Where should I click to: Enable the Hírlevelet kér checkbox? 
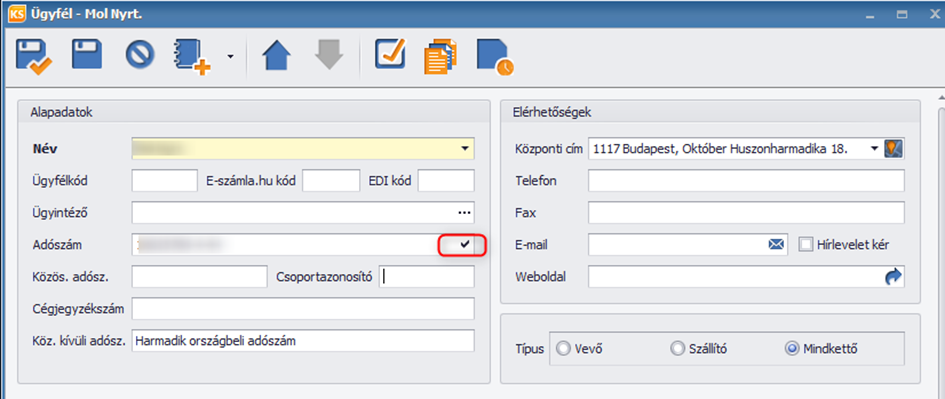(806, 245)
